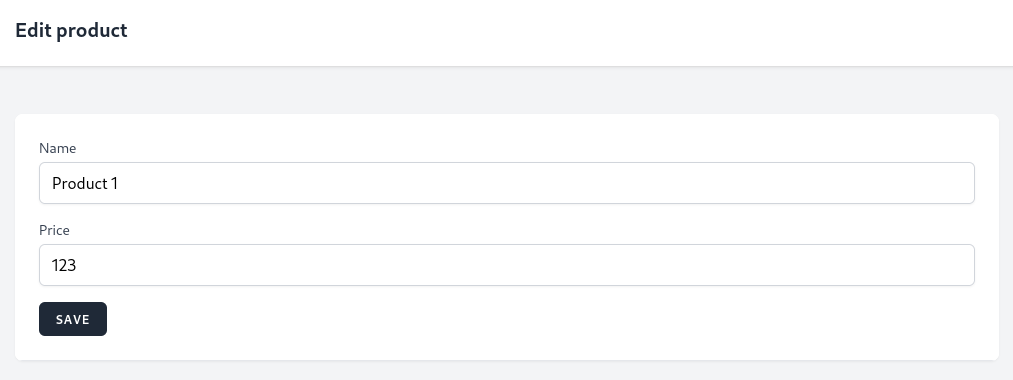Click grey page background beneath the form card

(506, 370)
